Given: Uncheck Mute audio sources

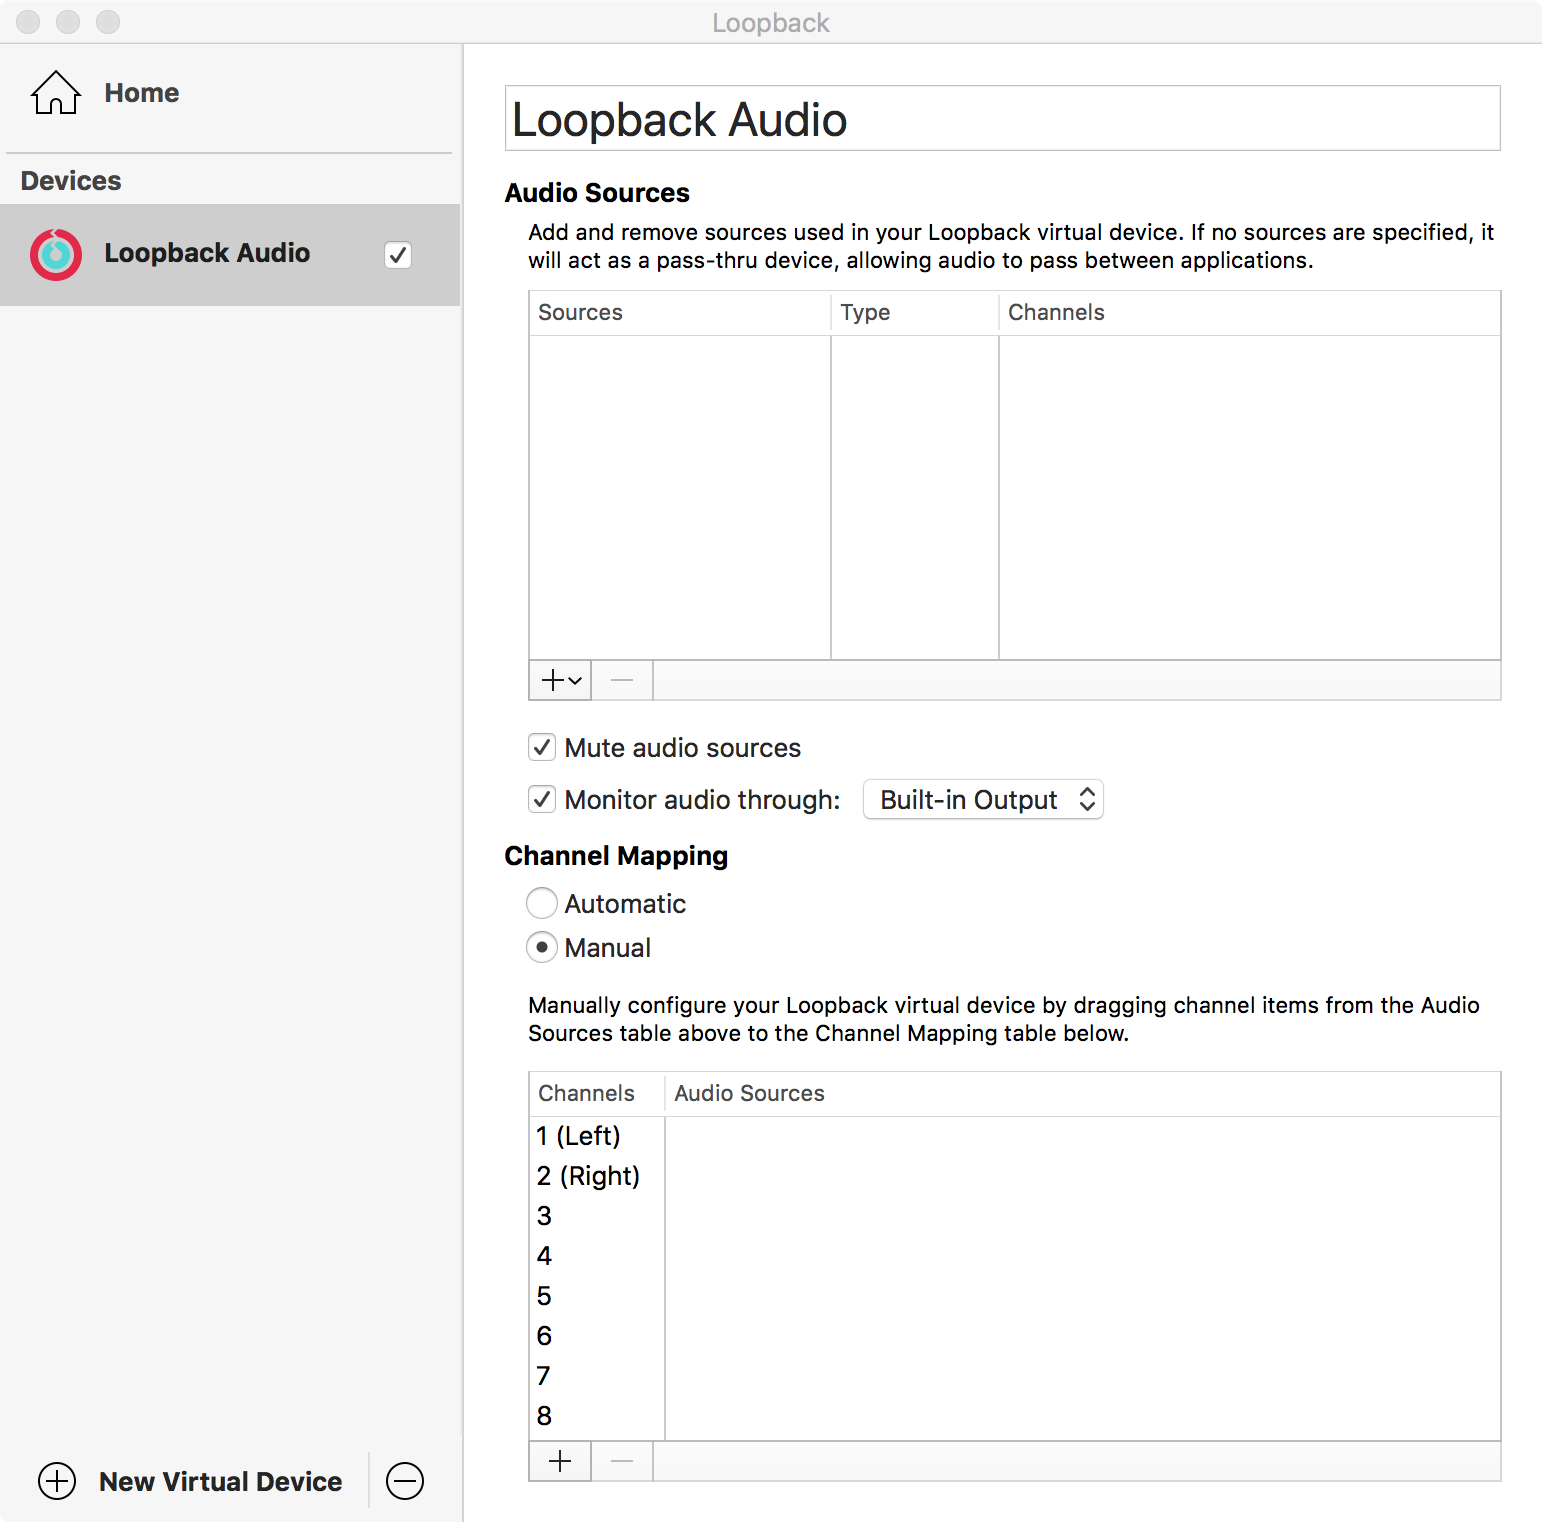Looking at the screenshot, I should pos(542,747).
